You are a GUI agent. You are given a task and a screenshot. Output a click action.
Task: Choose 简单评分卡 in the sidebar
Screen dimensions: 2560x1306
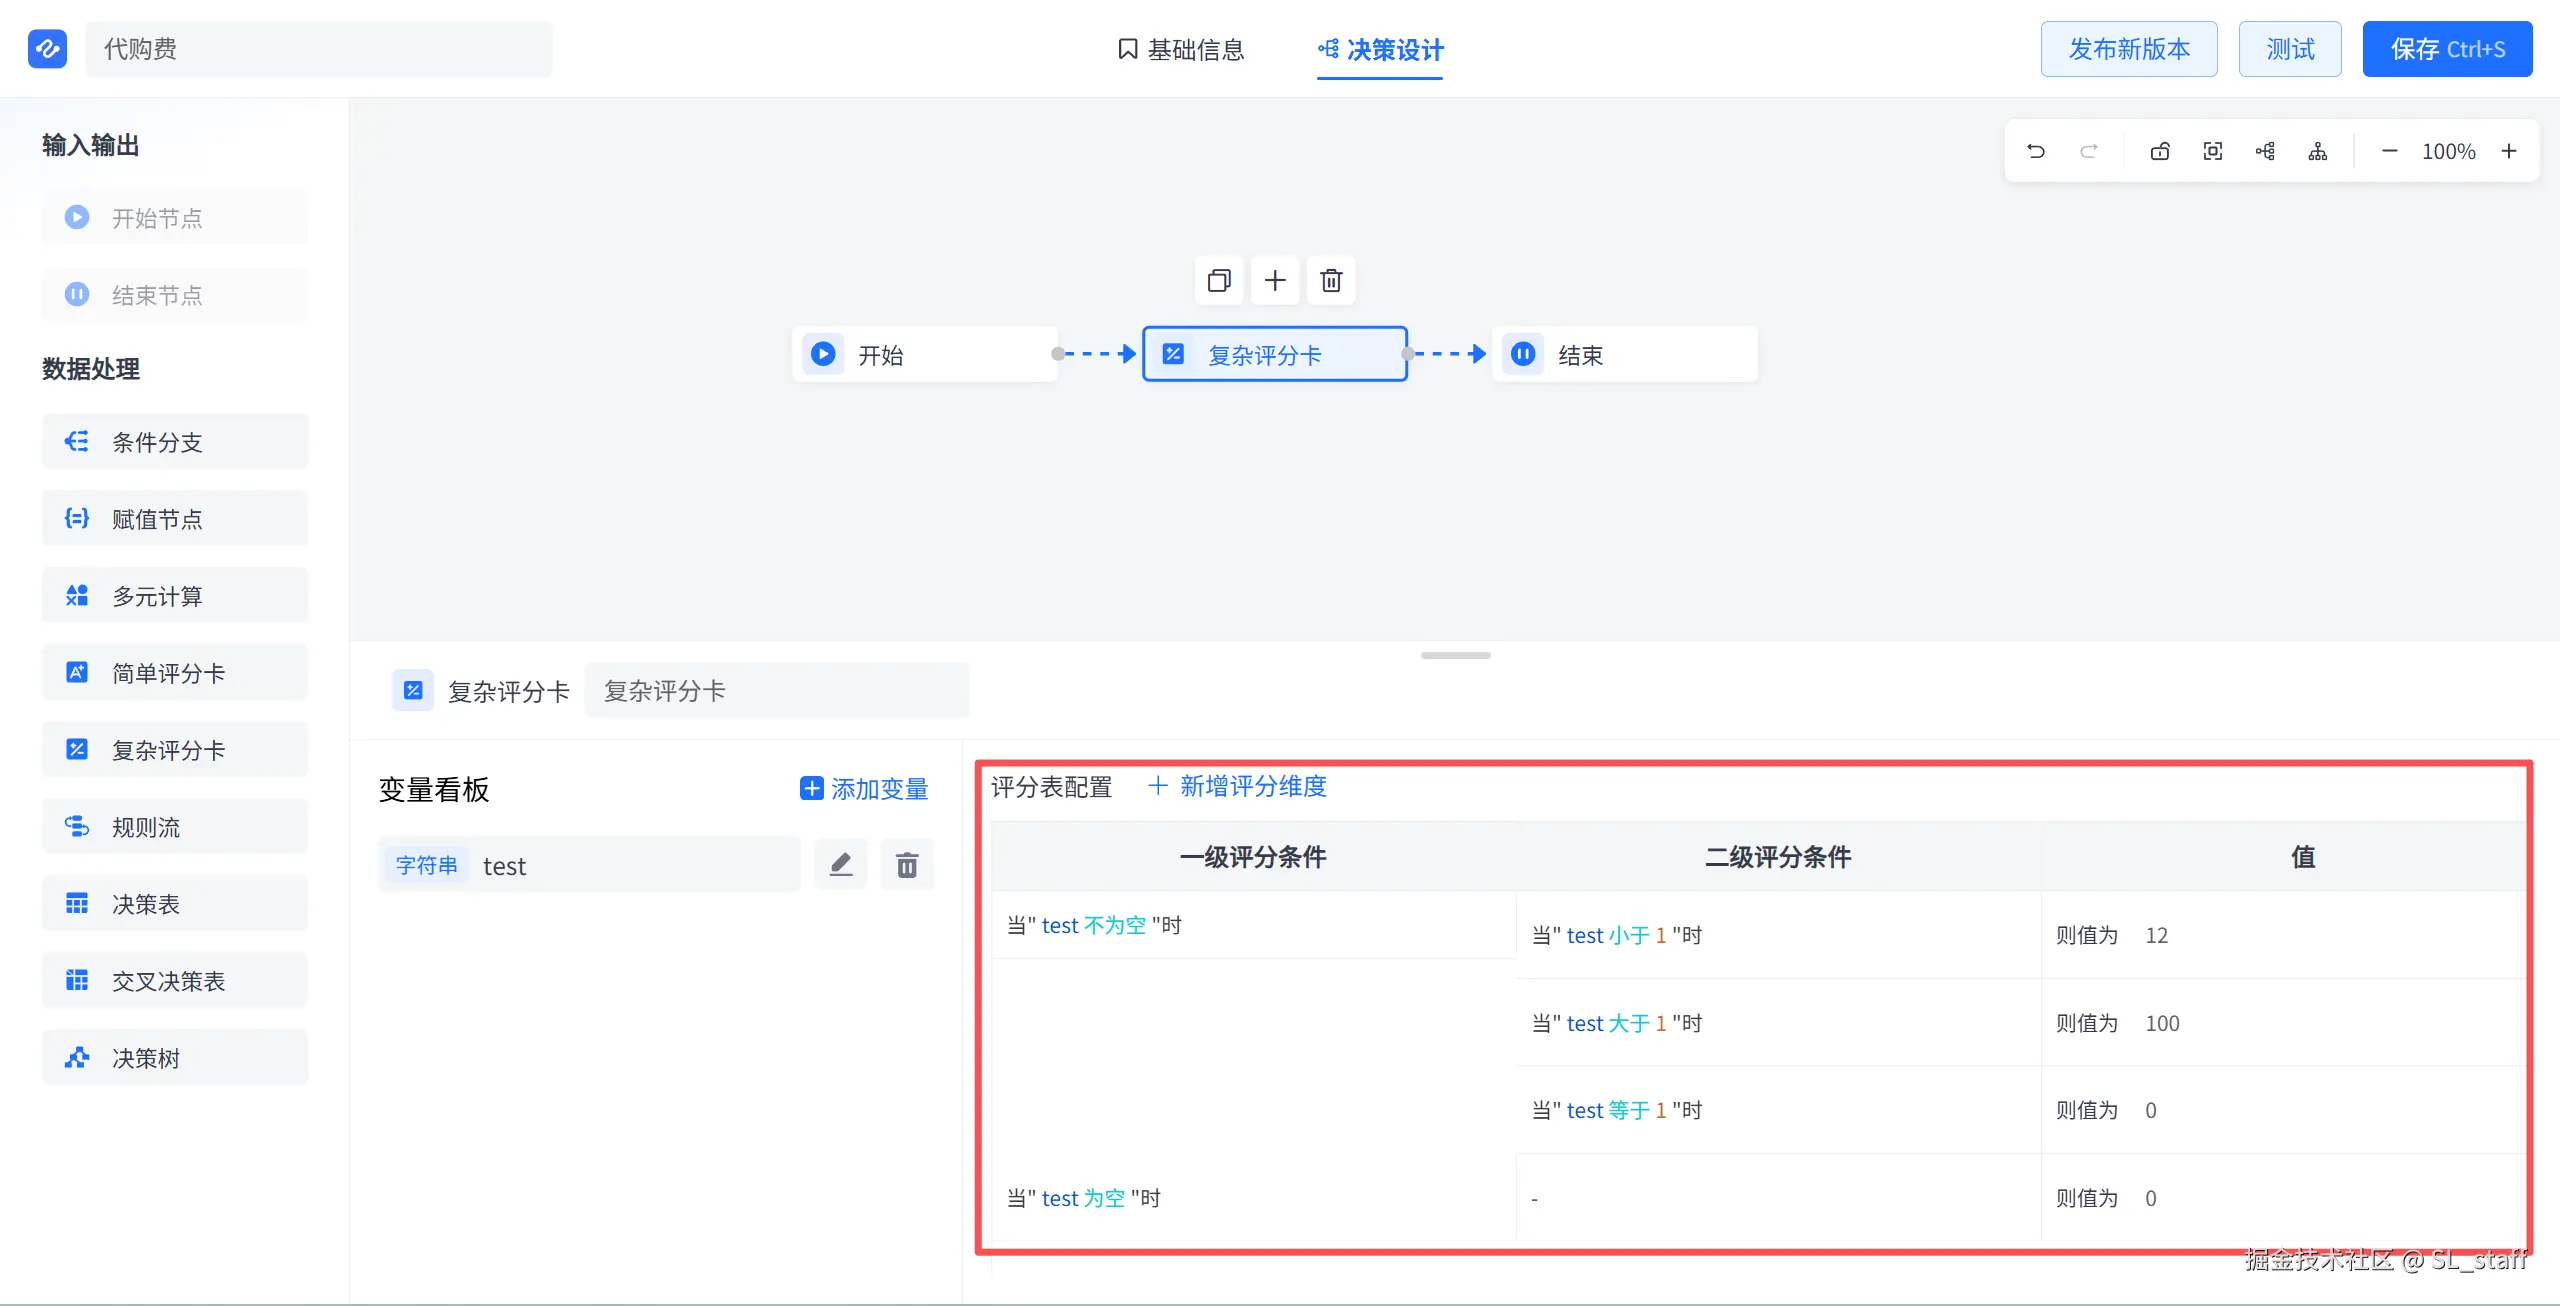pyautogui.click(x=175, y=672)
